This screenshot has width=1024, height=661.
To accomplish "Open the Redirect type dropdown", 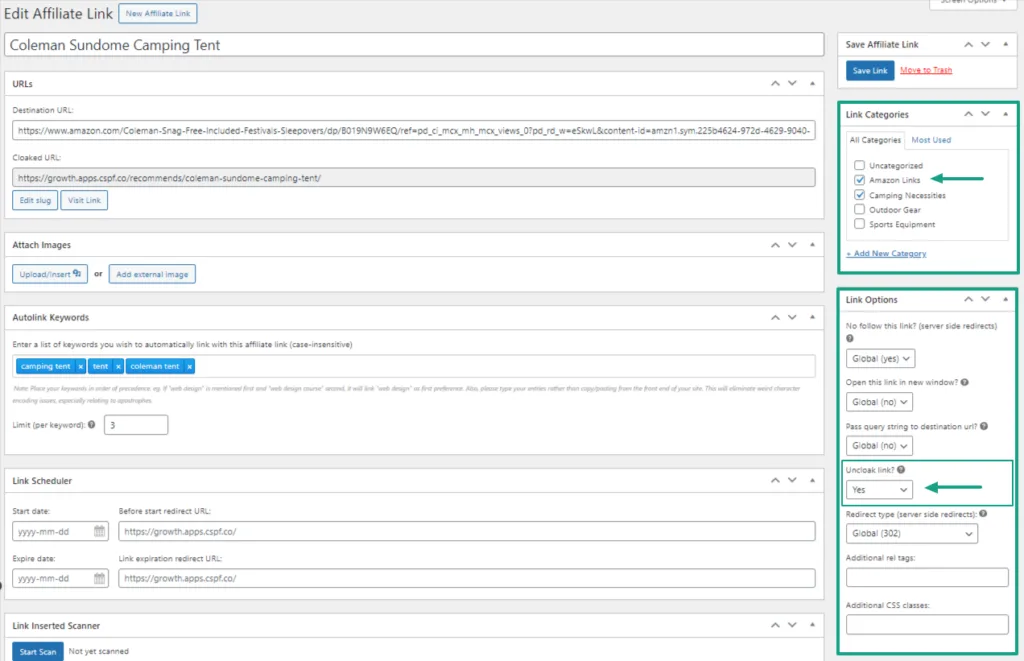I will pos(912,534).
